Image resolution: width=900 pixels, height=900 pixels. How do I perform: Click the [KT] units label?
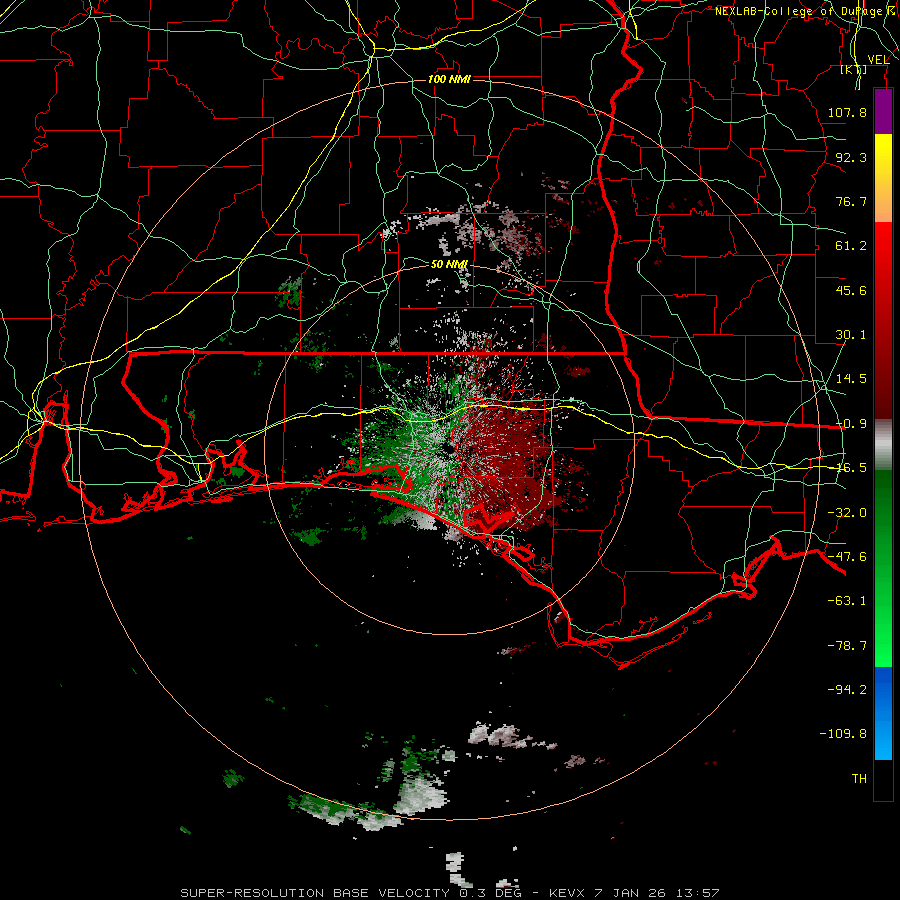[x=854, y=70]
